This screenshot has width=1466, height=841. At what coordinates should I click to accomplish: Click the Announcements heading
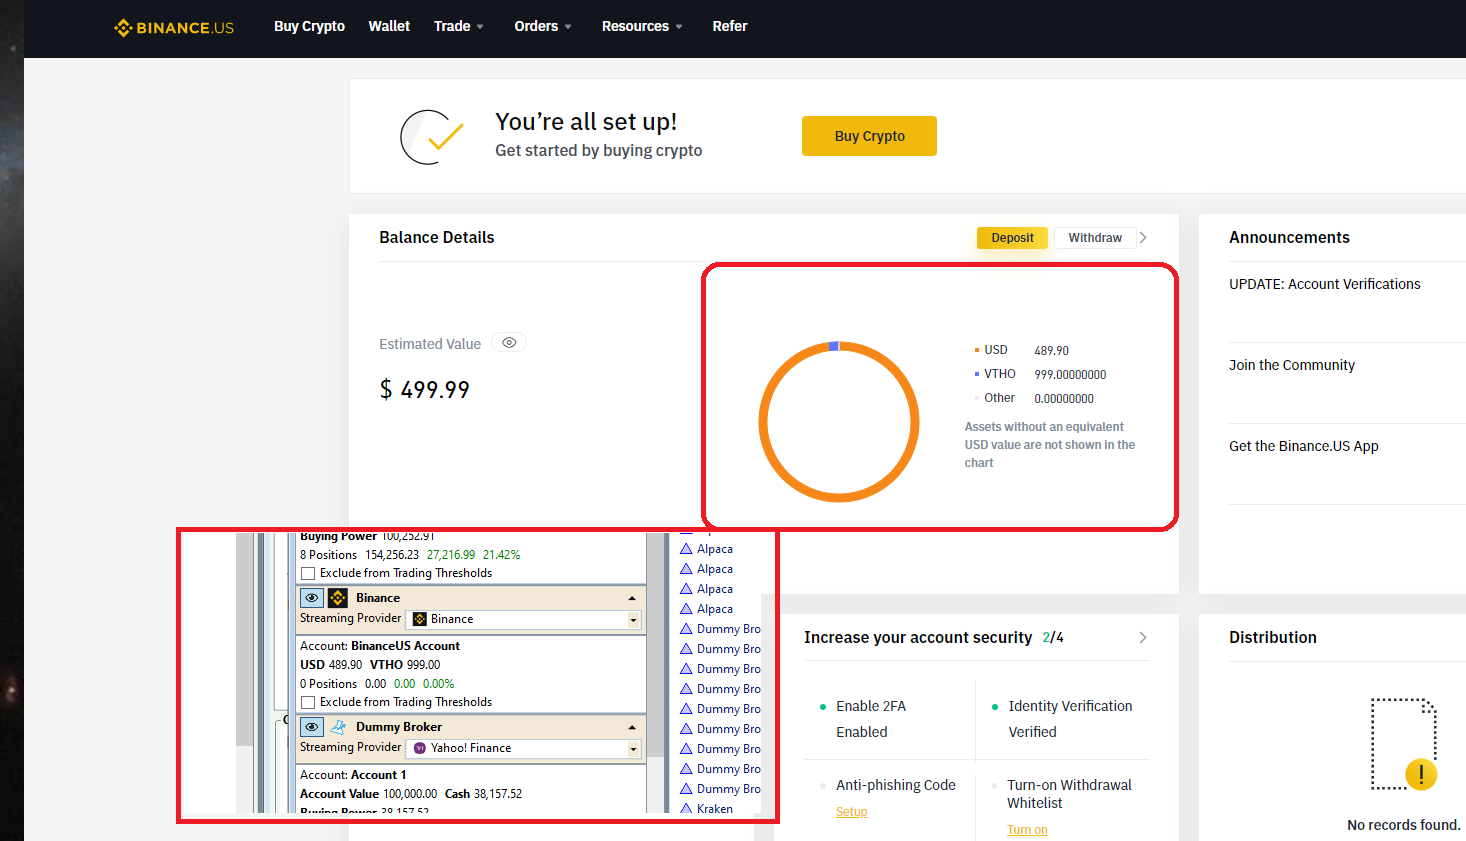pyautogui.click(x=1289, y=237)
